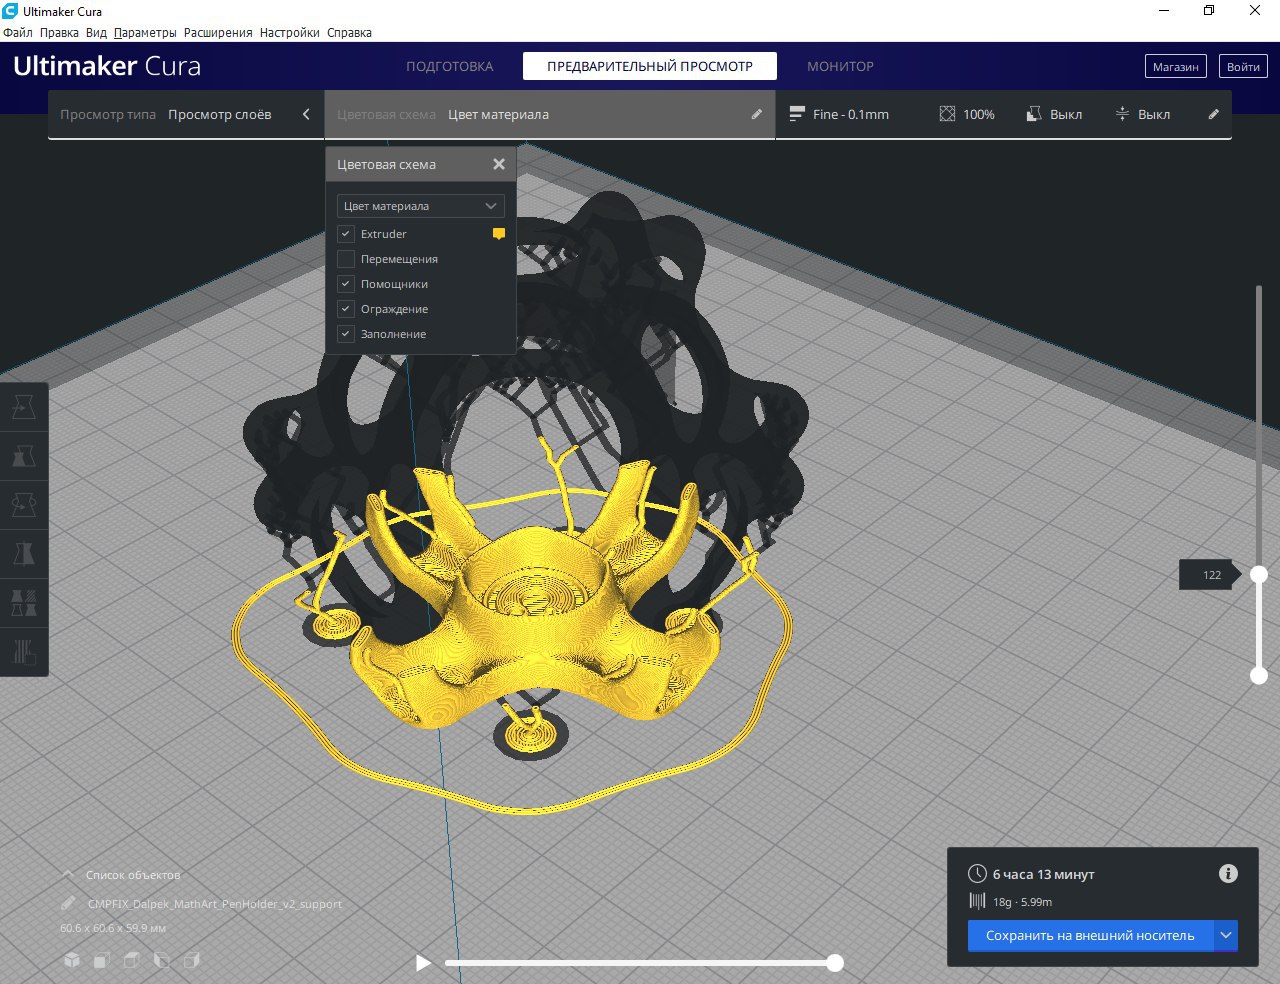This screenshot has height=984, width=1280.
Task: Close the Цветовая схема panel
Action: [x=499, y=164]
